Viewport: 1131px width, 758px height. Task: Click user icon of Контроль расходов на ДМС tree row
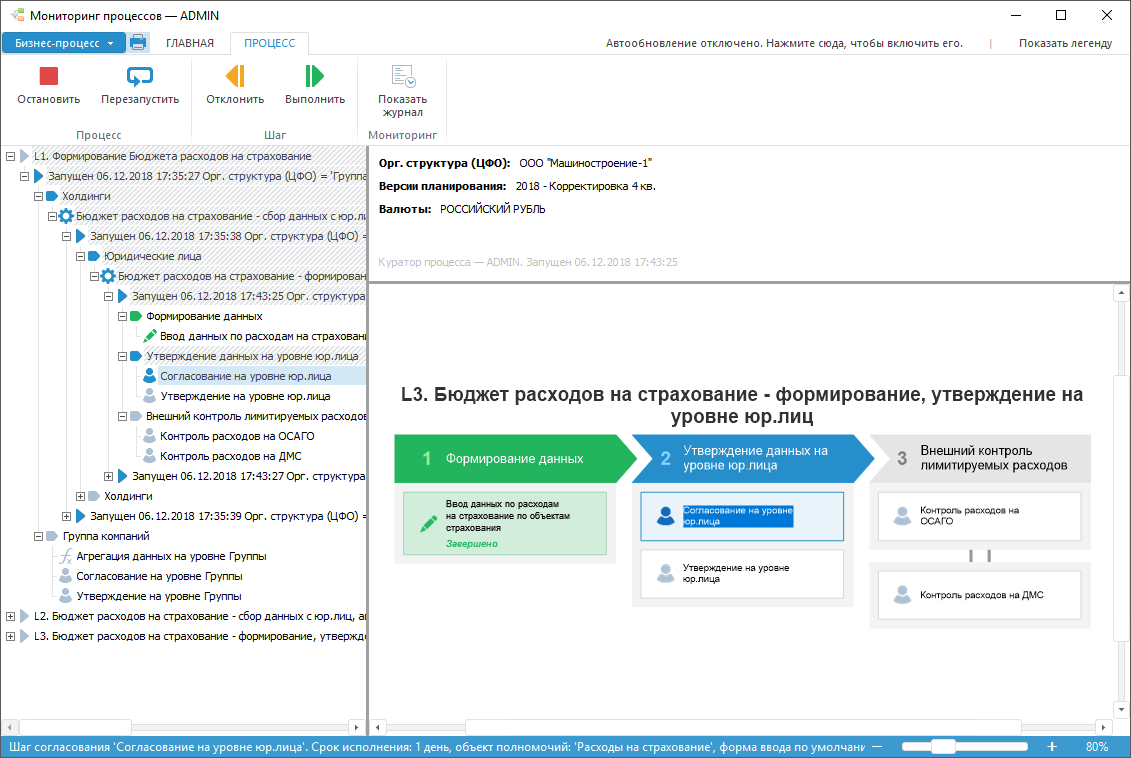click(x=149, y=456)
